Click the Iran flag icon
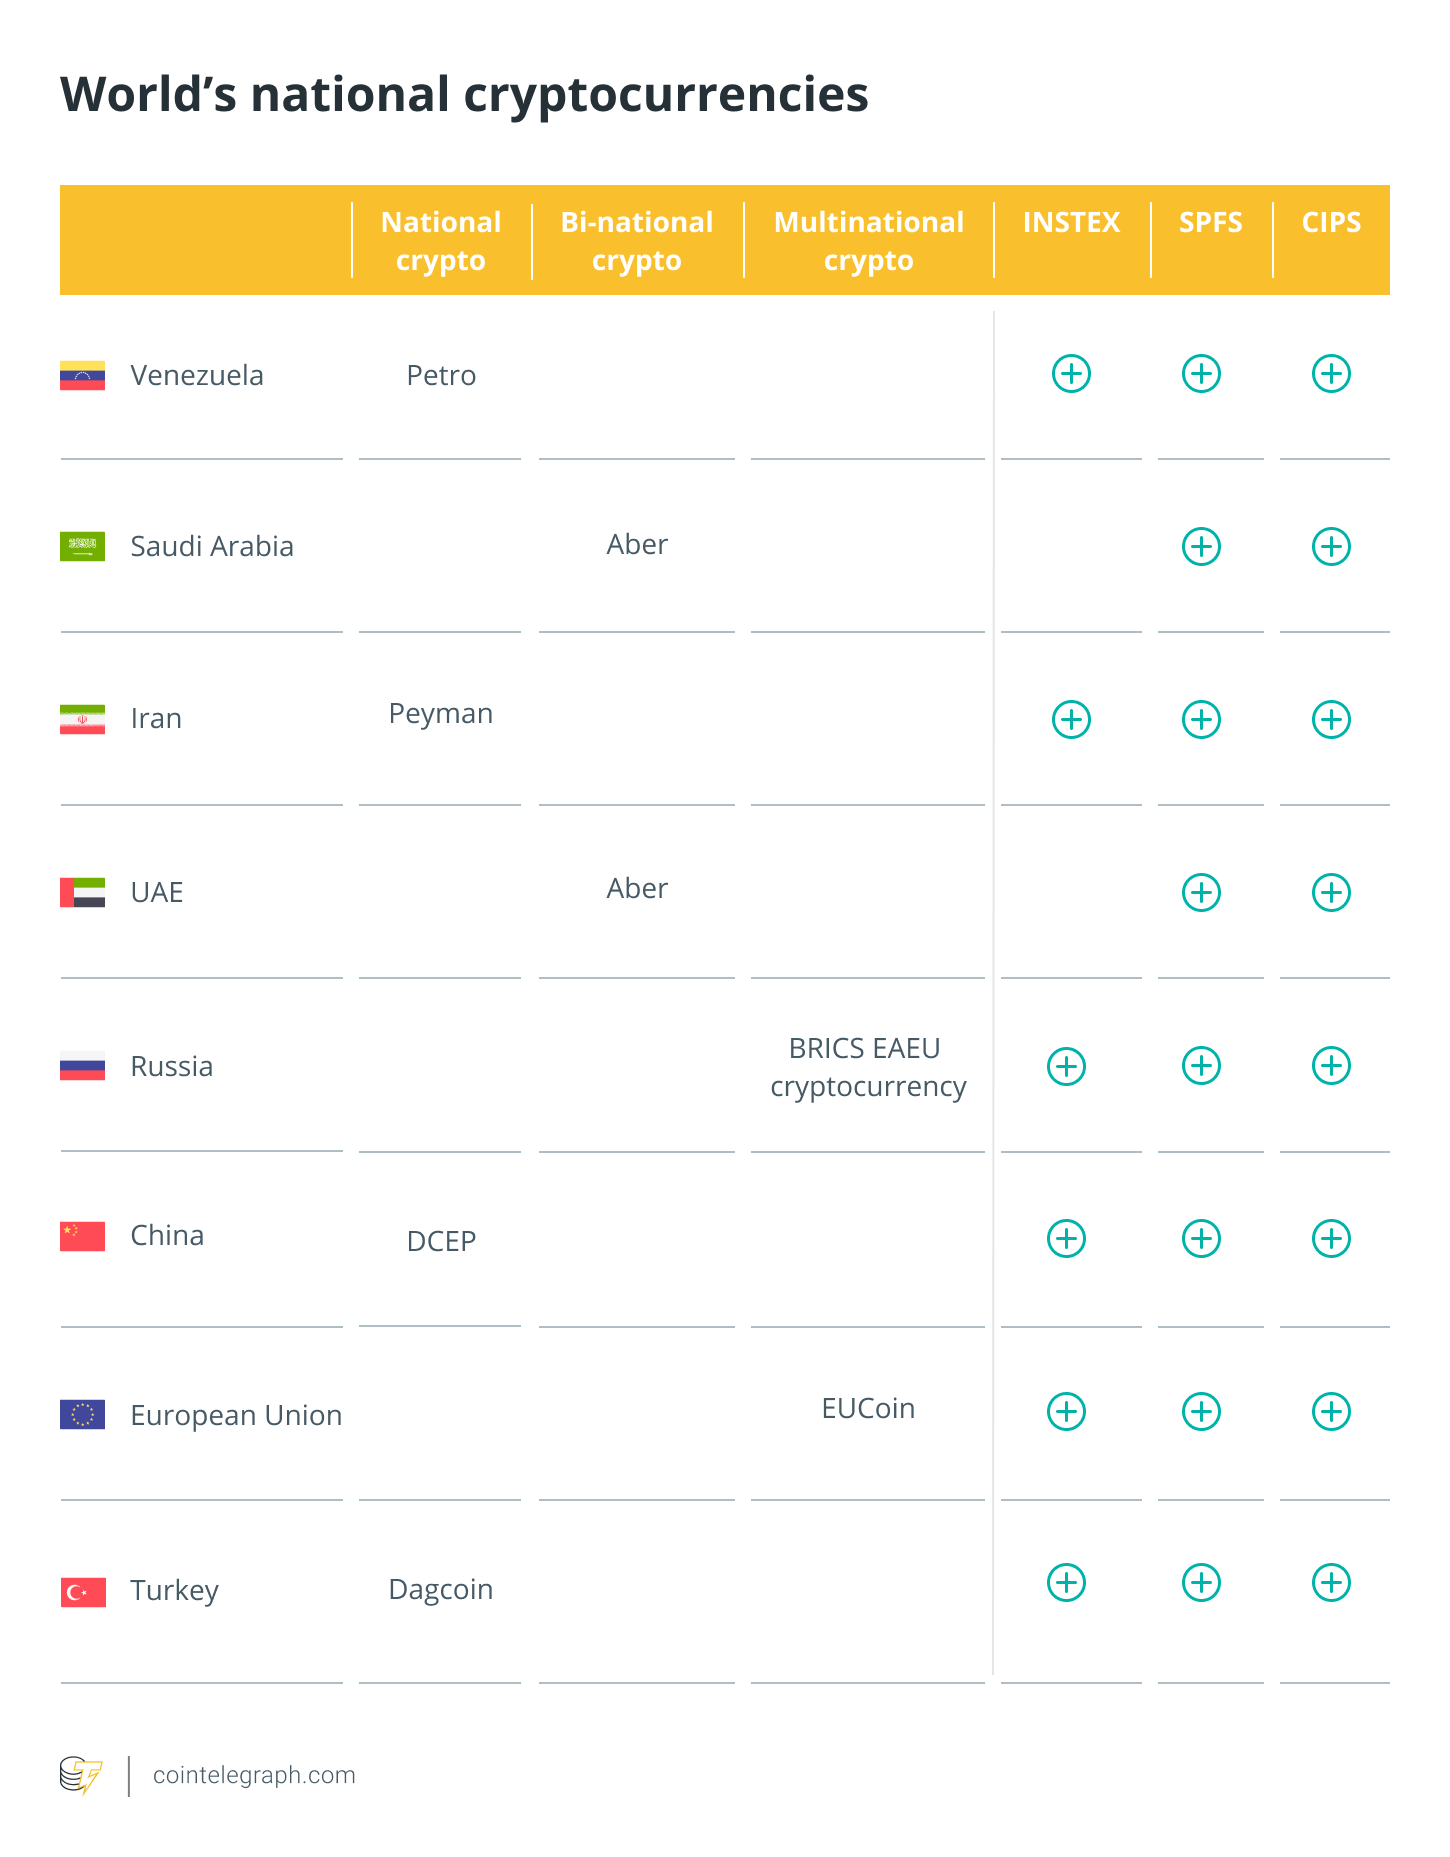This screenshot has width=1450, height=1857. click(82, 719)
